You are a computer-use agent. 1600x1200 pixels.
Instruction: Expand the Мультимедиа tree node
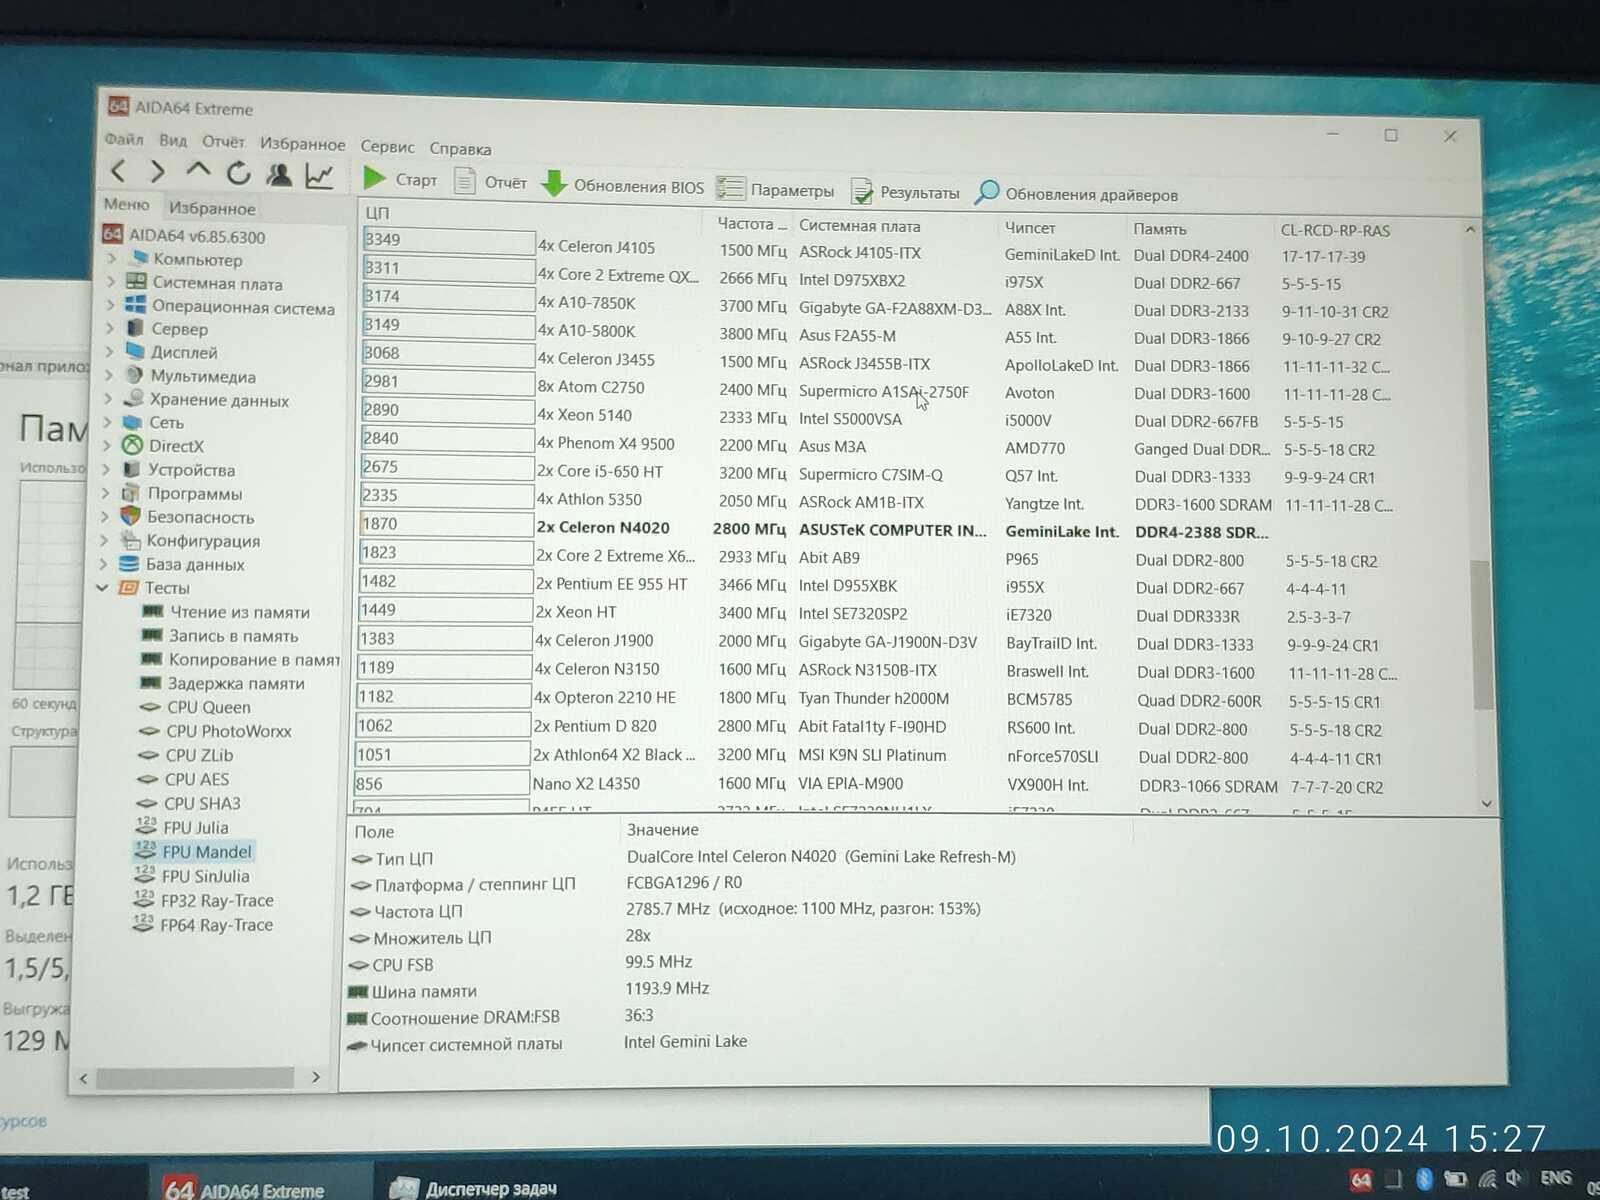click(109, 376)
